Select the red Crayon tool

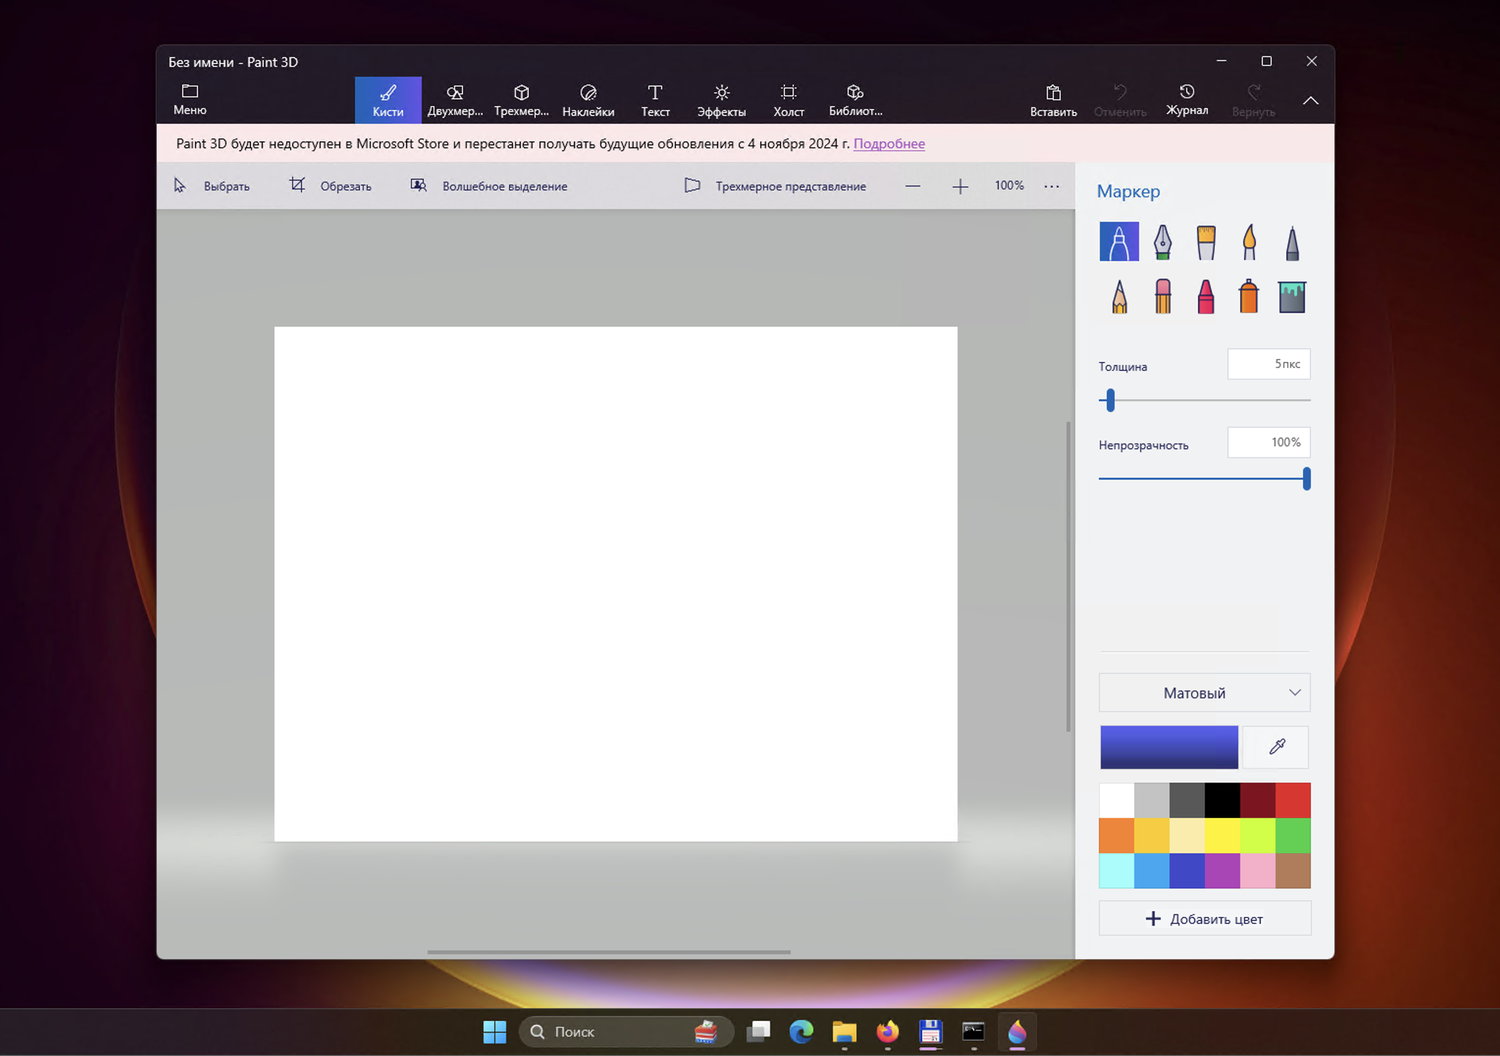pos(1206,297)
